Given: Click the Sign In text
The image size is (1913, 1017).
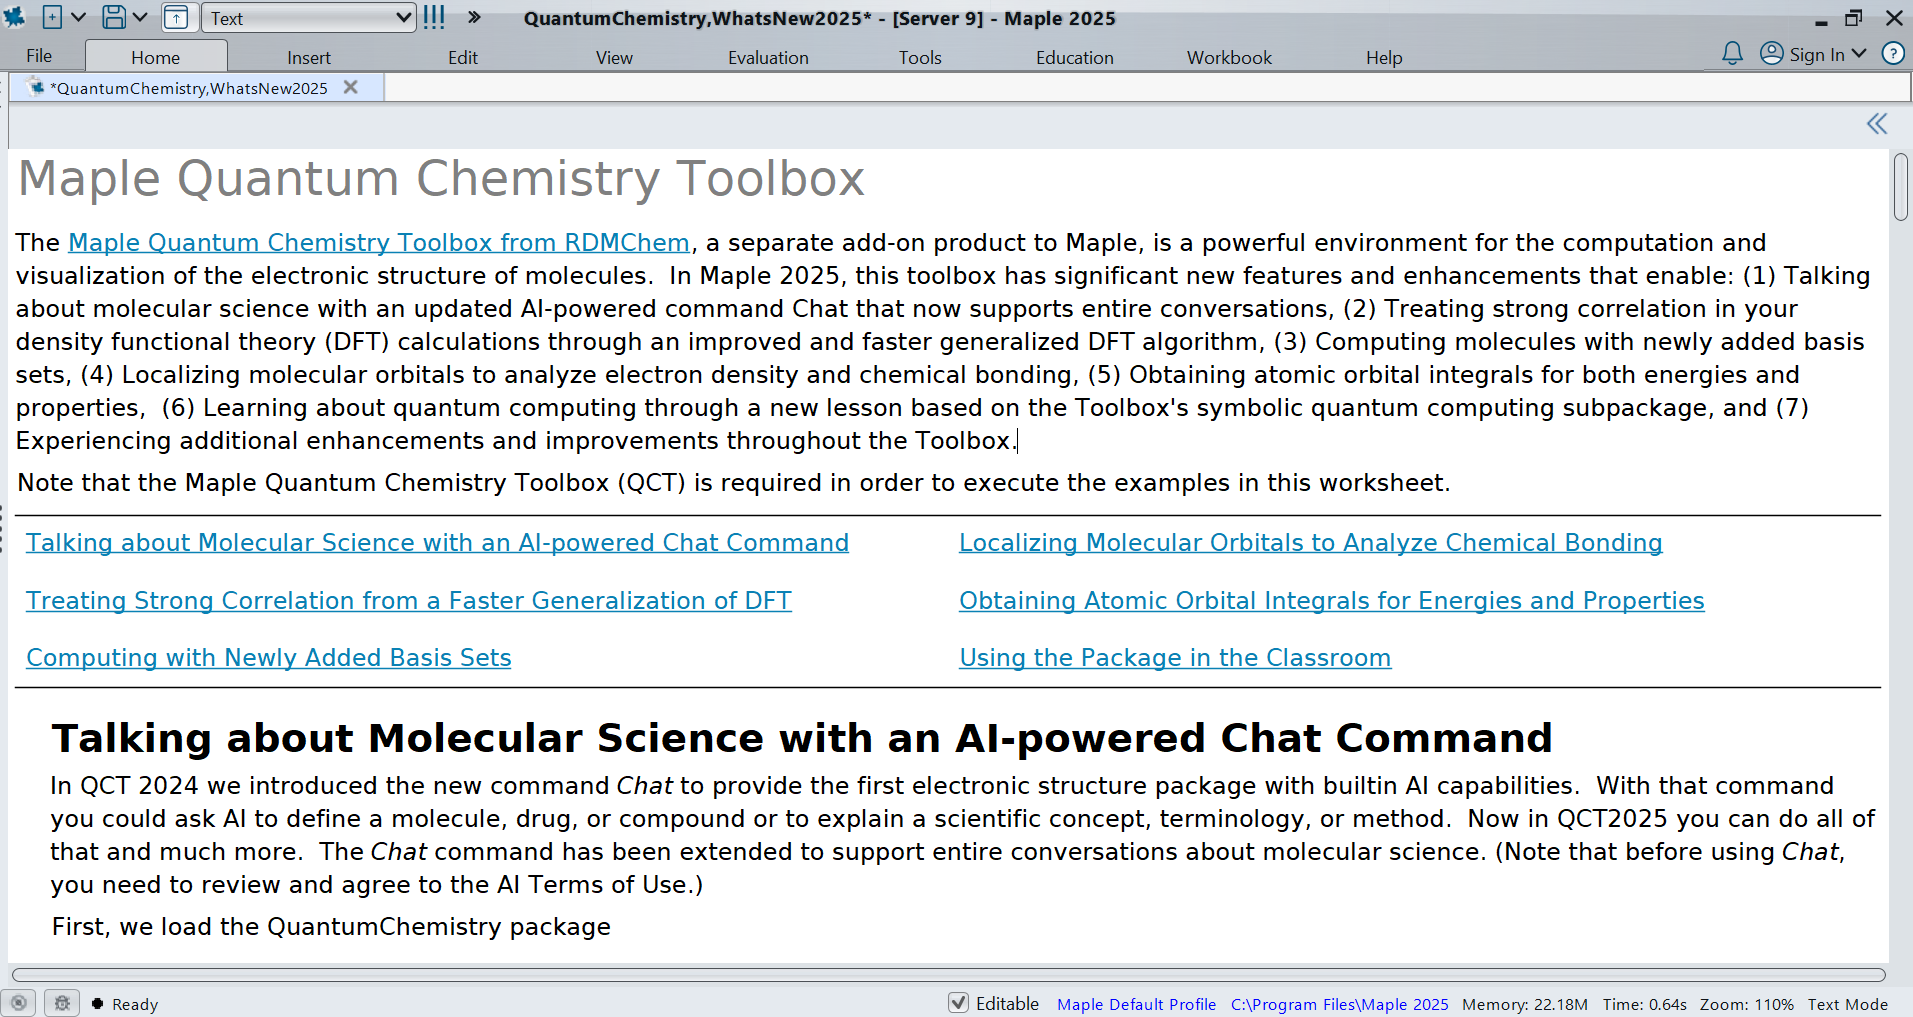Looking at the screenshot, I should click(1817, 55).
